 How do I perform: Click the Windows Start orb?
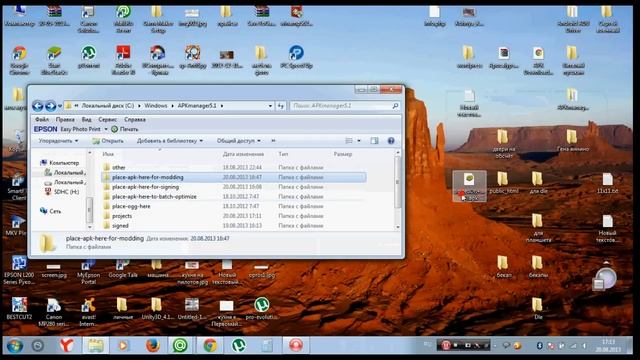point(14,346)
